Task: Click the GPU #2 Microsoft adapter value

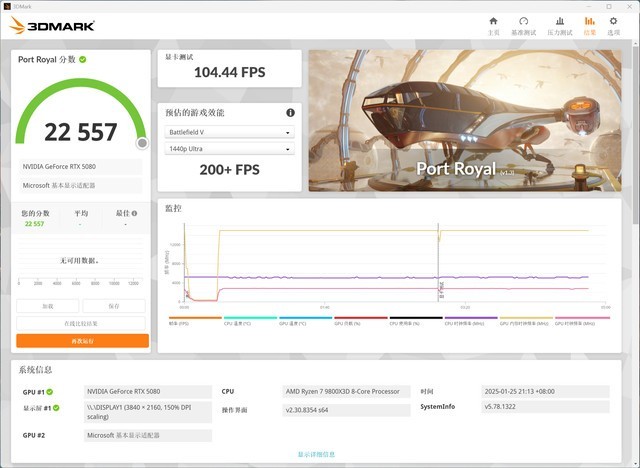Action: tap(148, 435)
